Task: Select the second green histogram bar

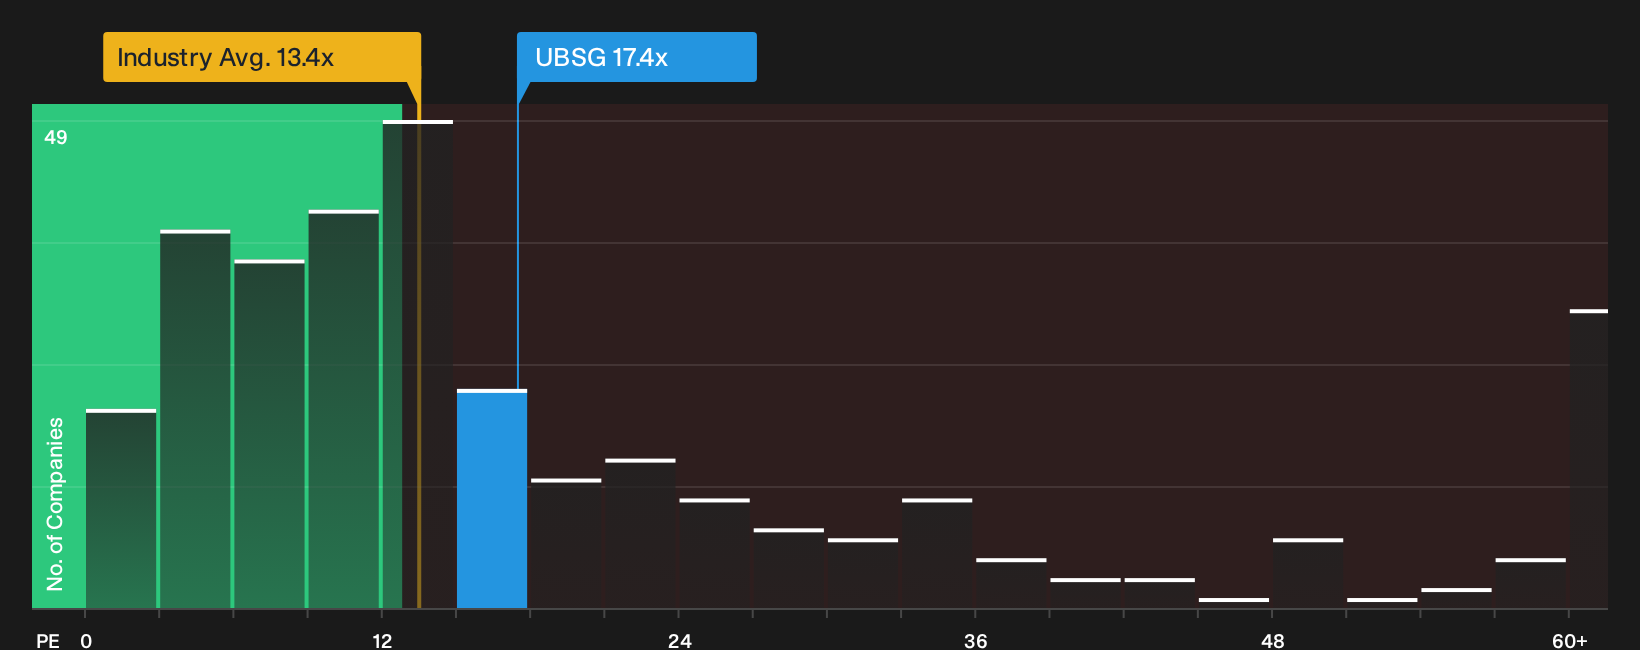Action: click(x=195, y=419)
